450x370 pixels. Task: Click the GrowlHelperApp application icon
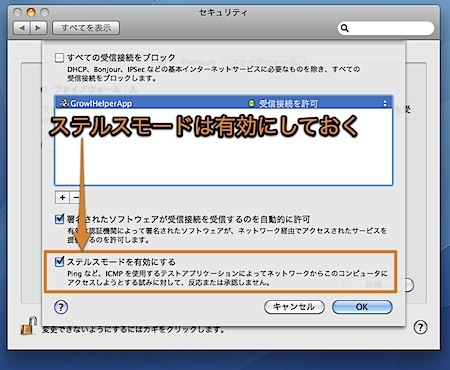click(64, 103)
